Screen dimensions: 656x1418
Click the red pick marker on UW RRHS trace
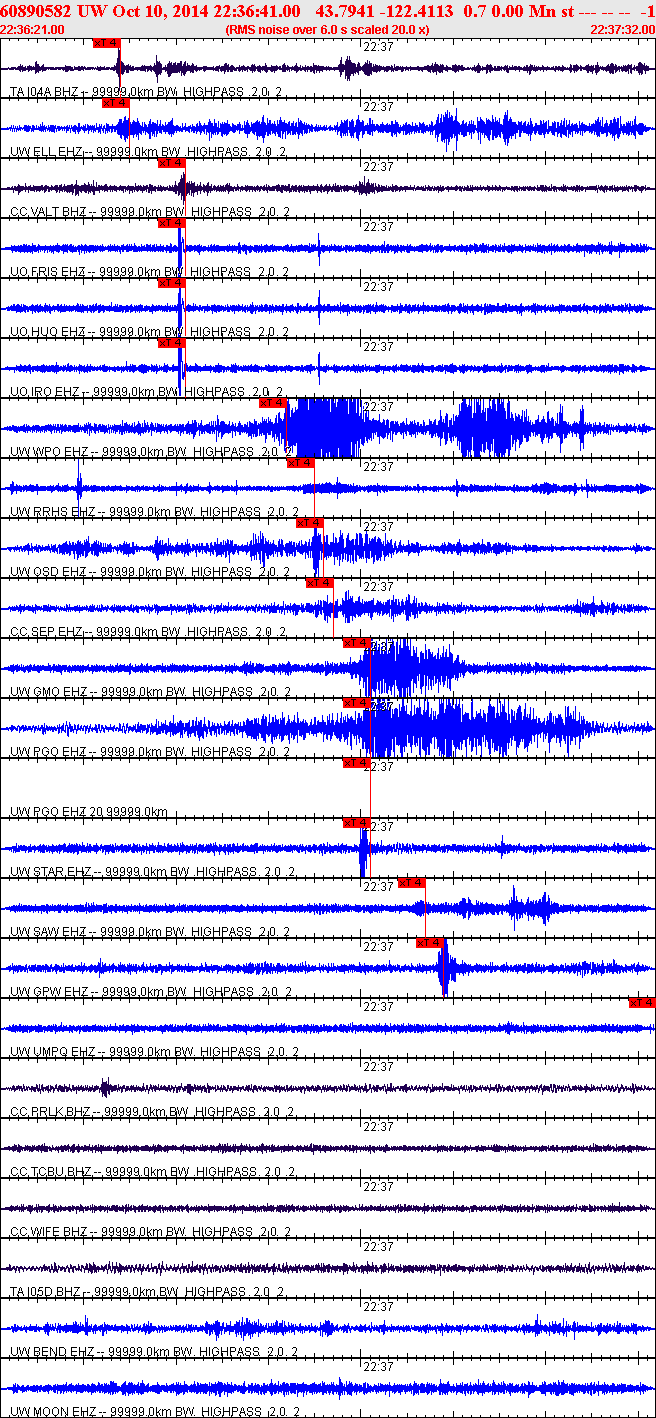click(301, 463)
